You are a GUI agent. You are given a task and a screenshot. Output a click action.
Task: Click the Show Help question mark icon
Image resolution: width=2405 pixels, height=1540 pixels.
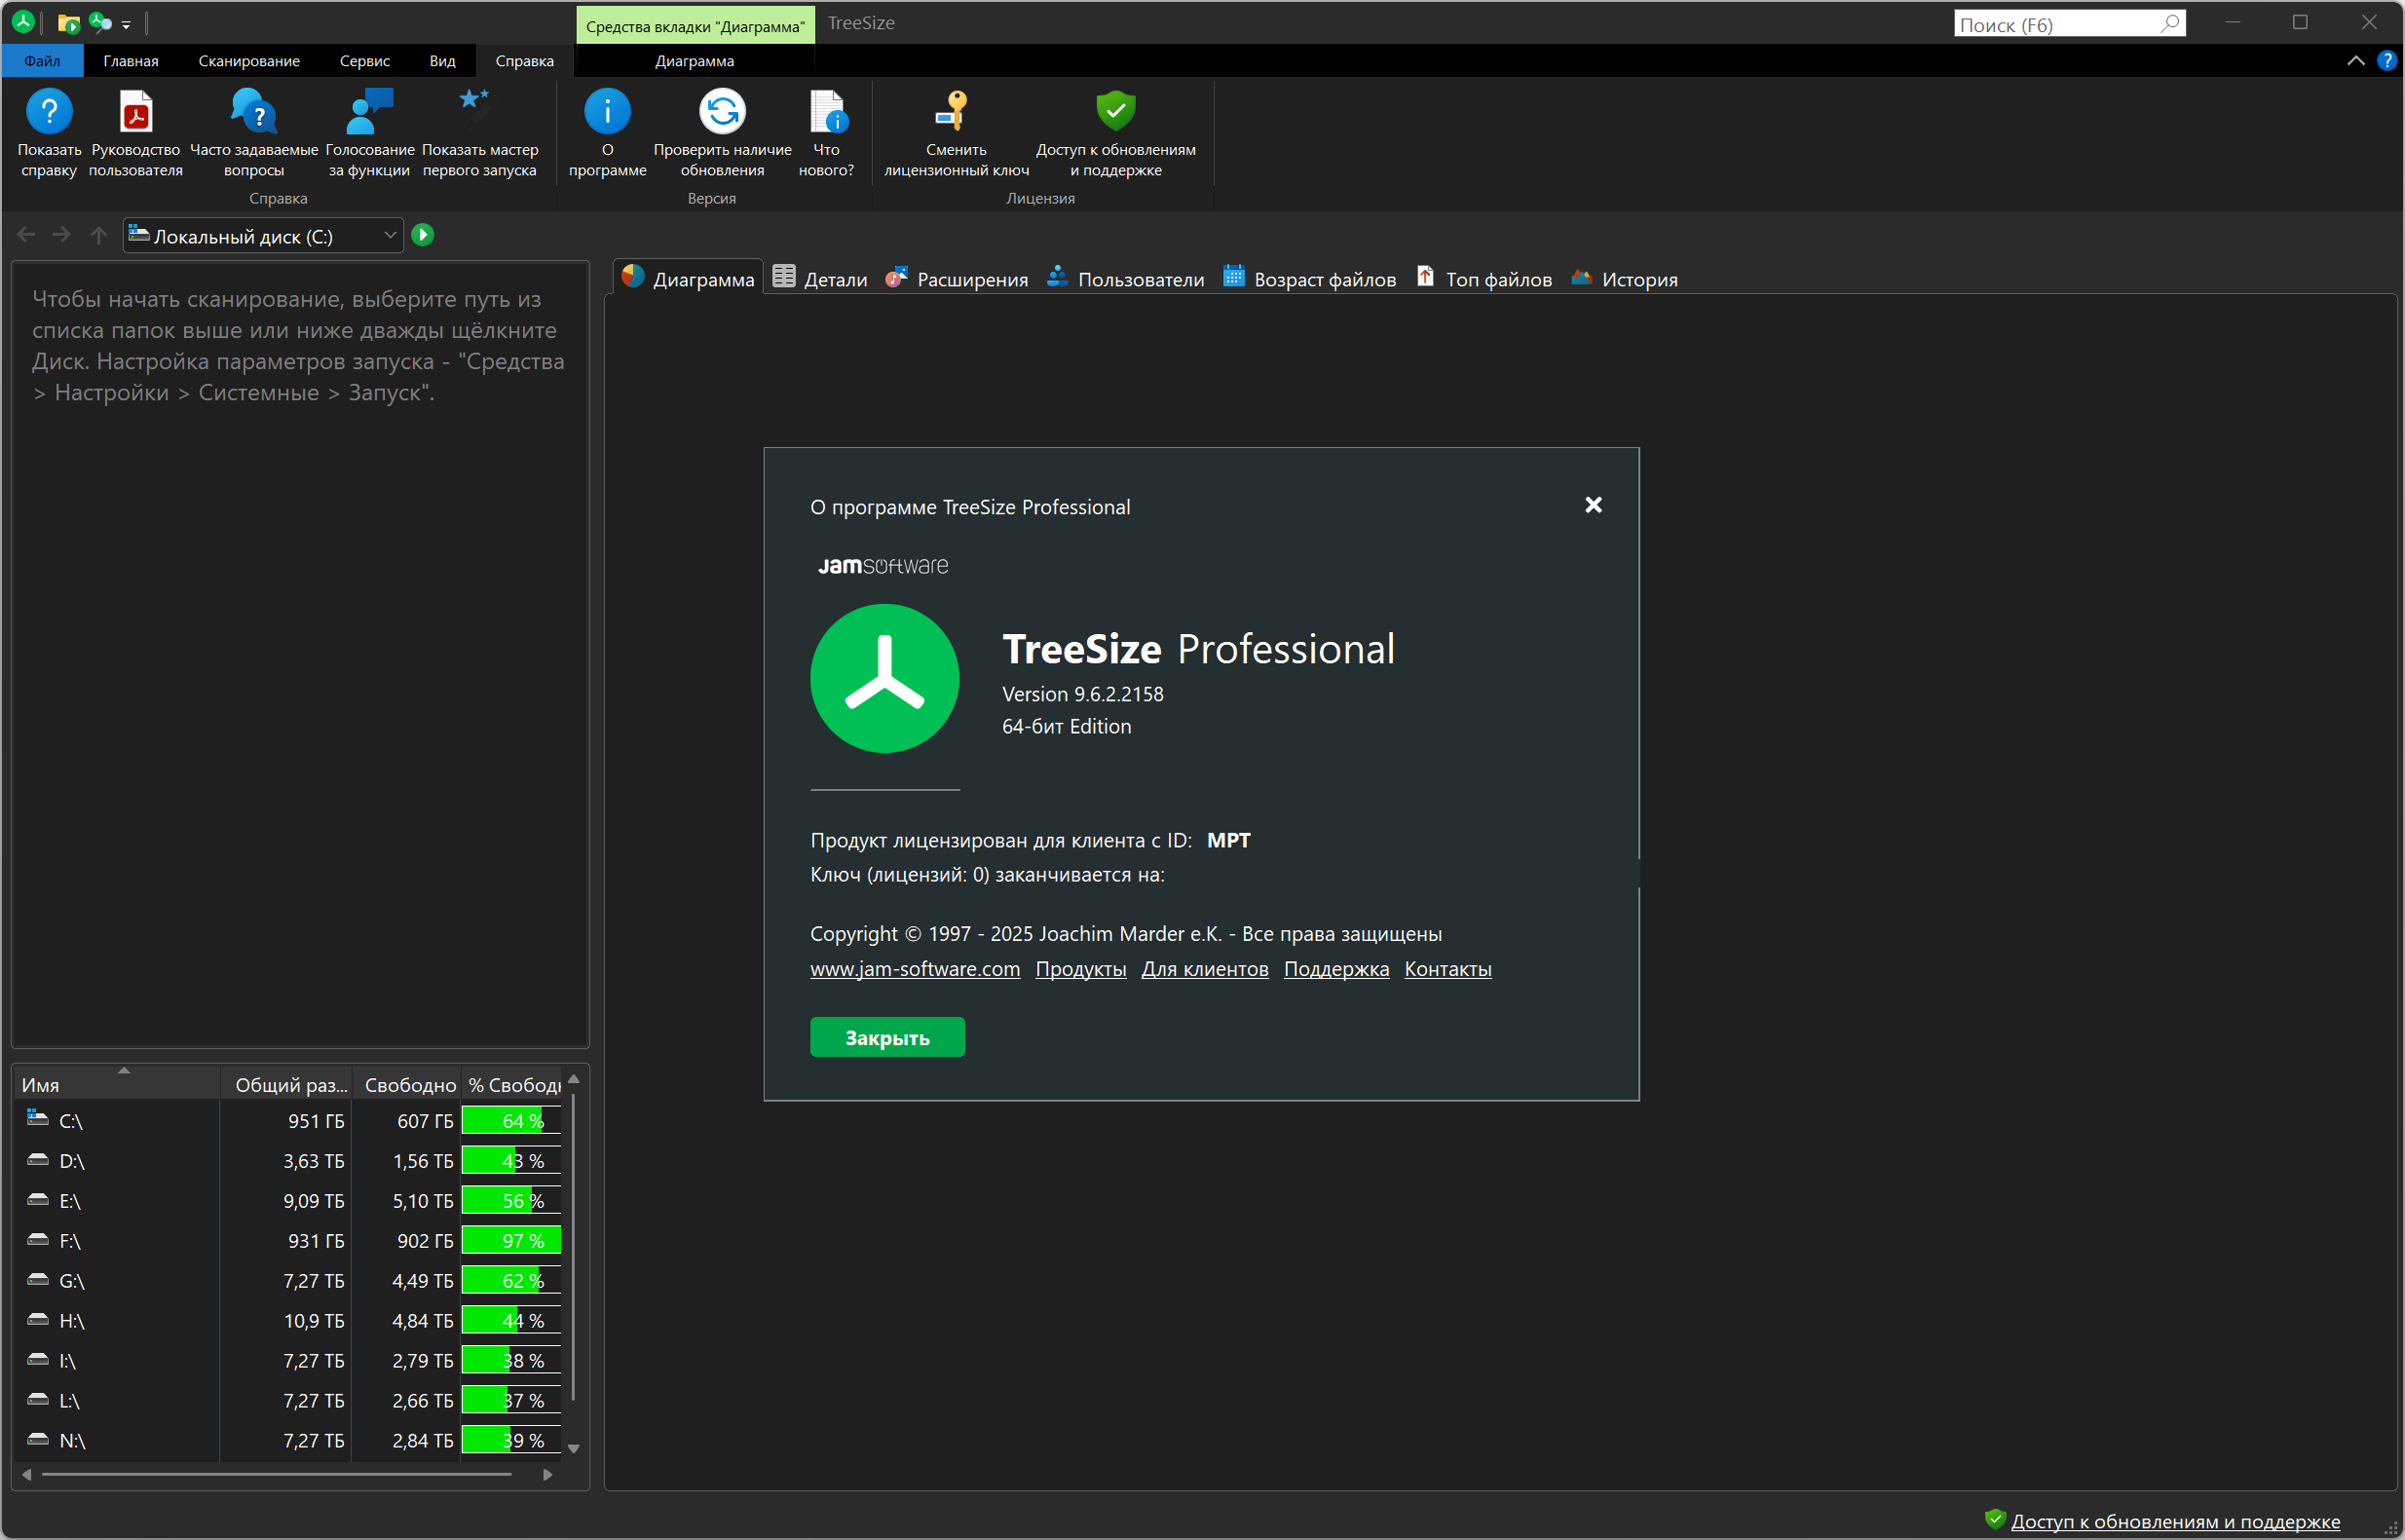48,111
